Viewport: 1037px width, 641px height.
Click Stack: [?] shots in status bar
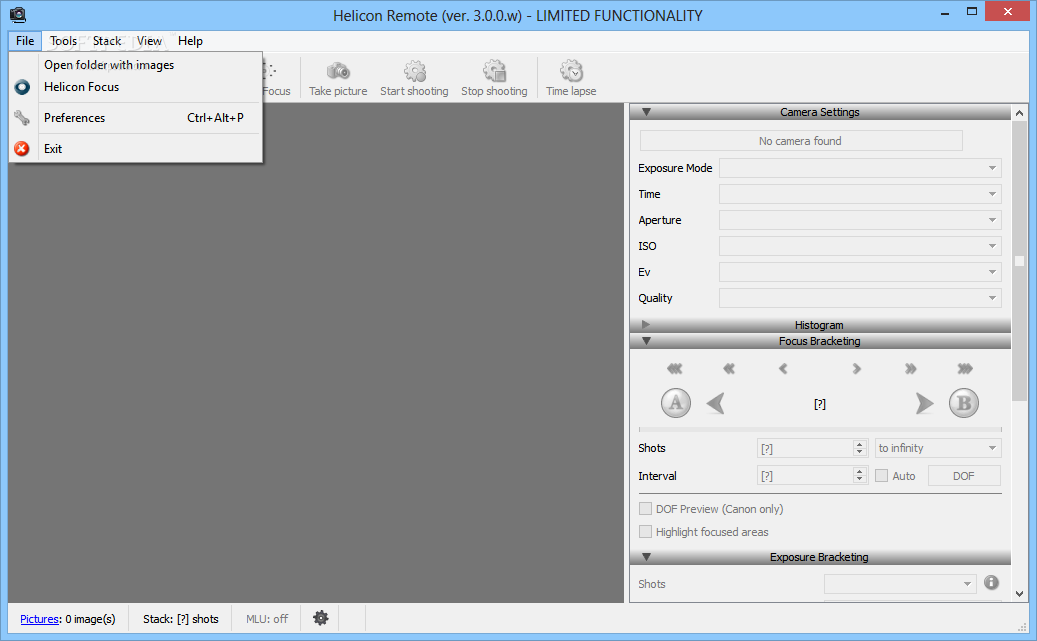[181, 619]
